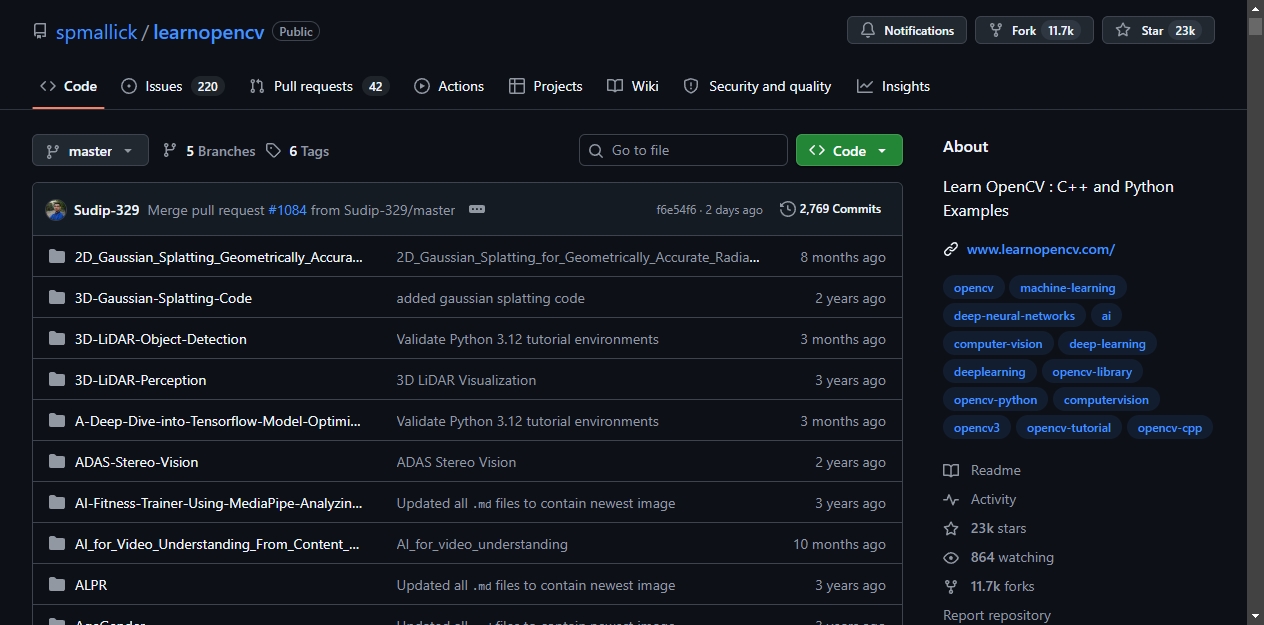This screenshot has height=625, width=1264.
Task: Switch to the Code tab
Action: click(x=68, y=86)
